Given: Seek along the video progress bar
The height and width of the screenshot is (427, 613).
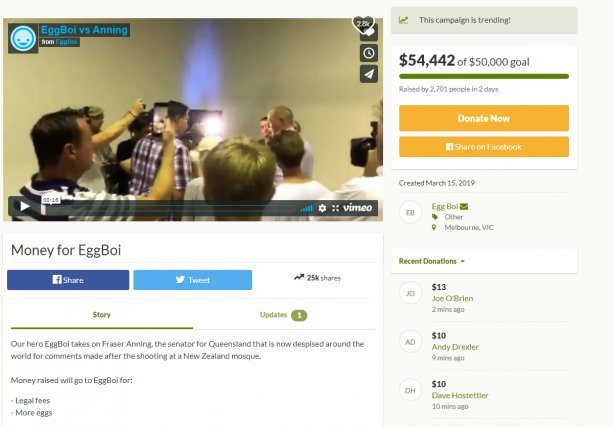Looking at the screenshot, I should (x=170, y=209).
